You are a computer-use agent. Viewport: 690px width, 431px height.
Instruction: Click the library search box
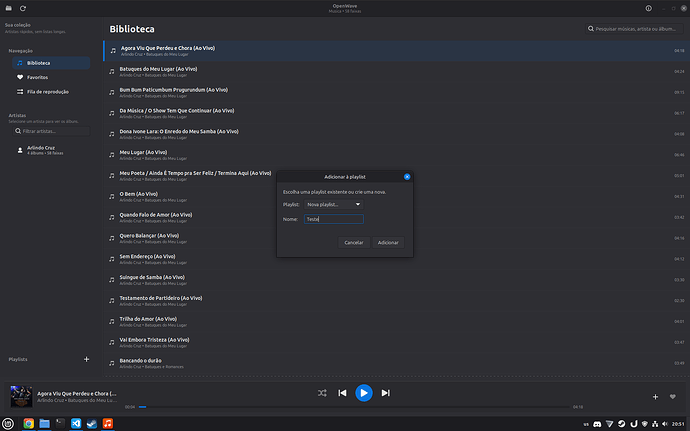pos(634,29)
